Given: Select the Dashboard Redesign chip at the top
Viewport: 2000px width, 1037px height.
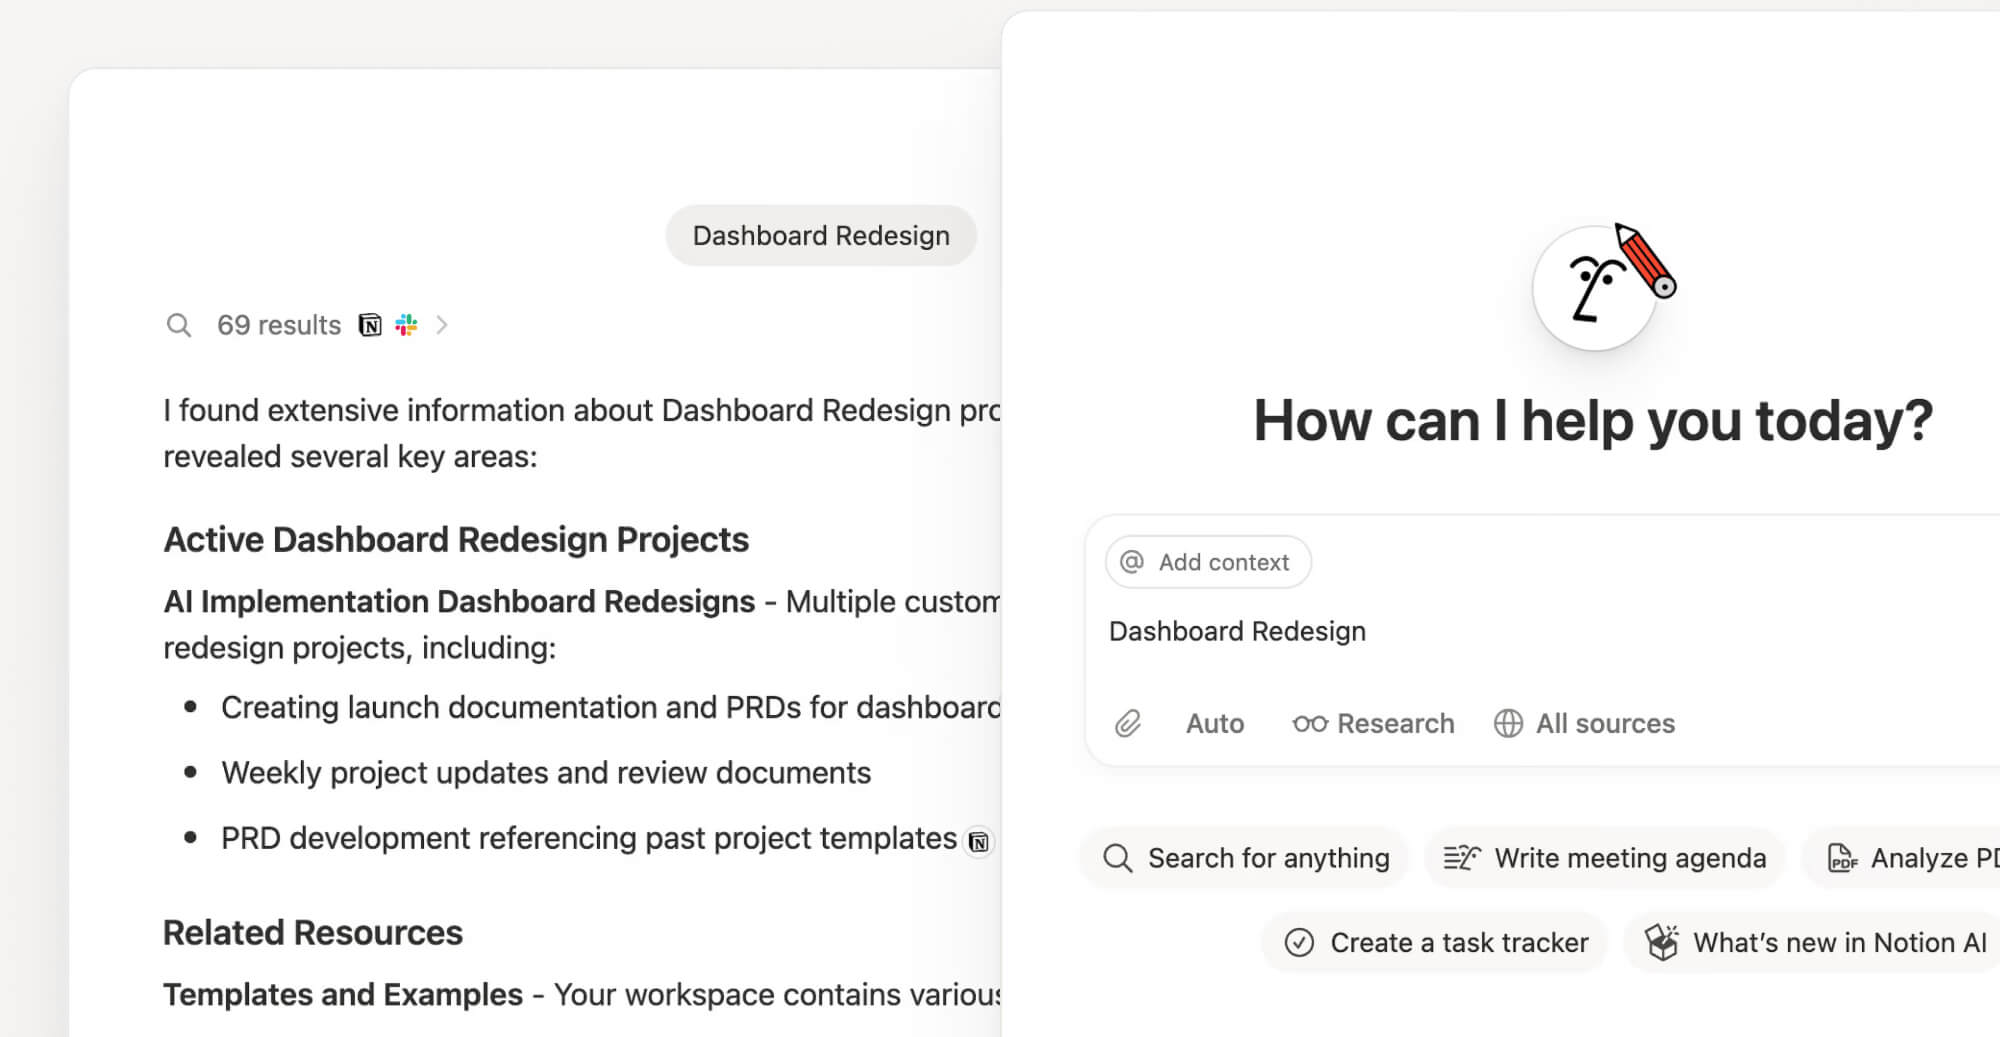Looking at the screenshot, I should click(820, 235).
